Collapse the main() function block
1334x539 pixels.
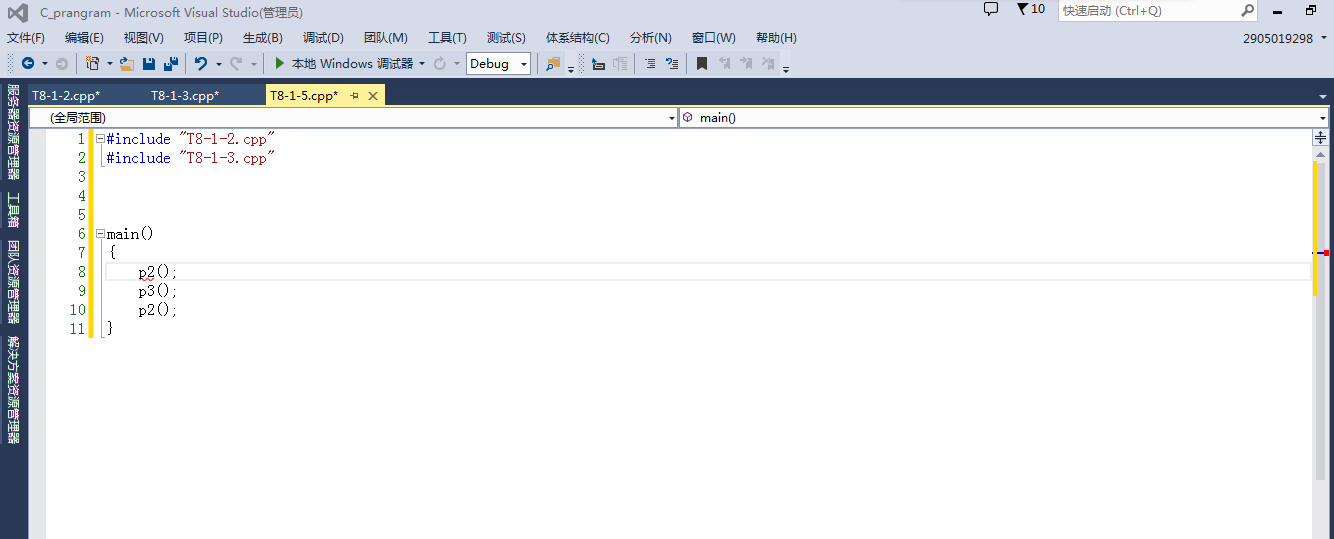[99, 234]
